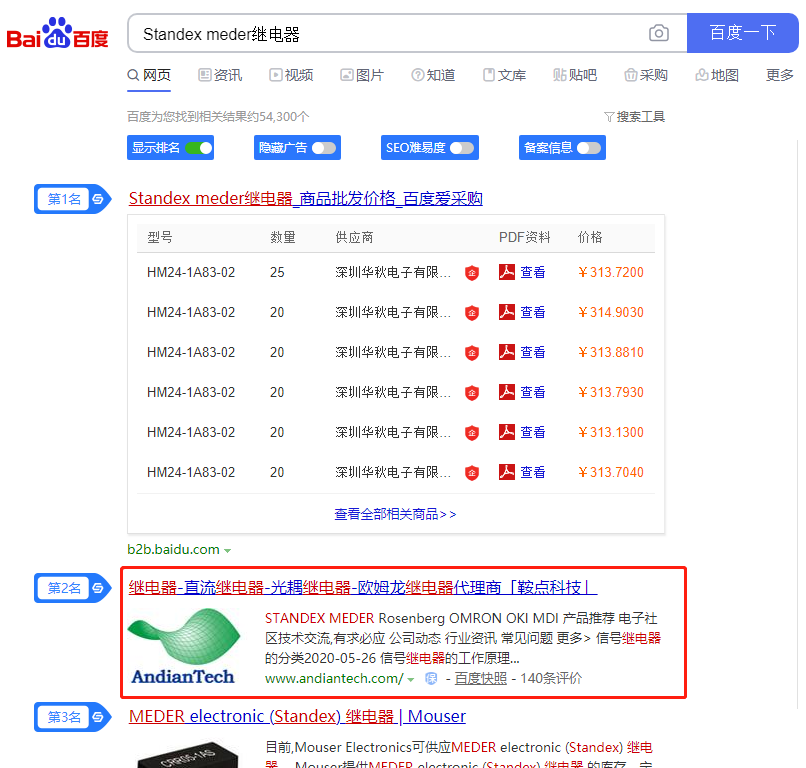Open the 鞍点科技 继电器 result title
This screenshot has width=806, height=768.
[363, 587]
